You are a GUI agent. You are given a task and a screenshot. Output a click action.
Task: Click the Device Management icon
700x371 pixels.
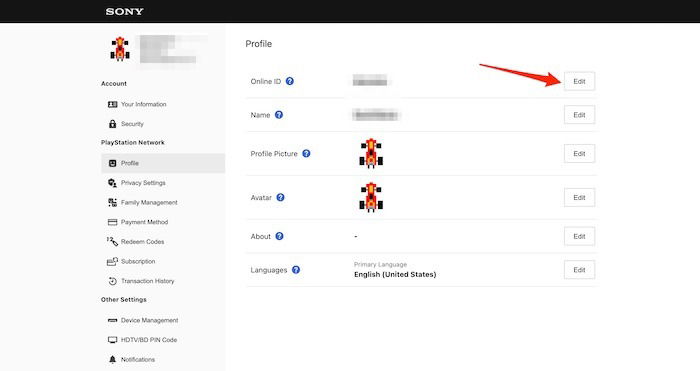click(112, 320)
